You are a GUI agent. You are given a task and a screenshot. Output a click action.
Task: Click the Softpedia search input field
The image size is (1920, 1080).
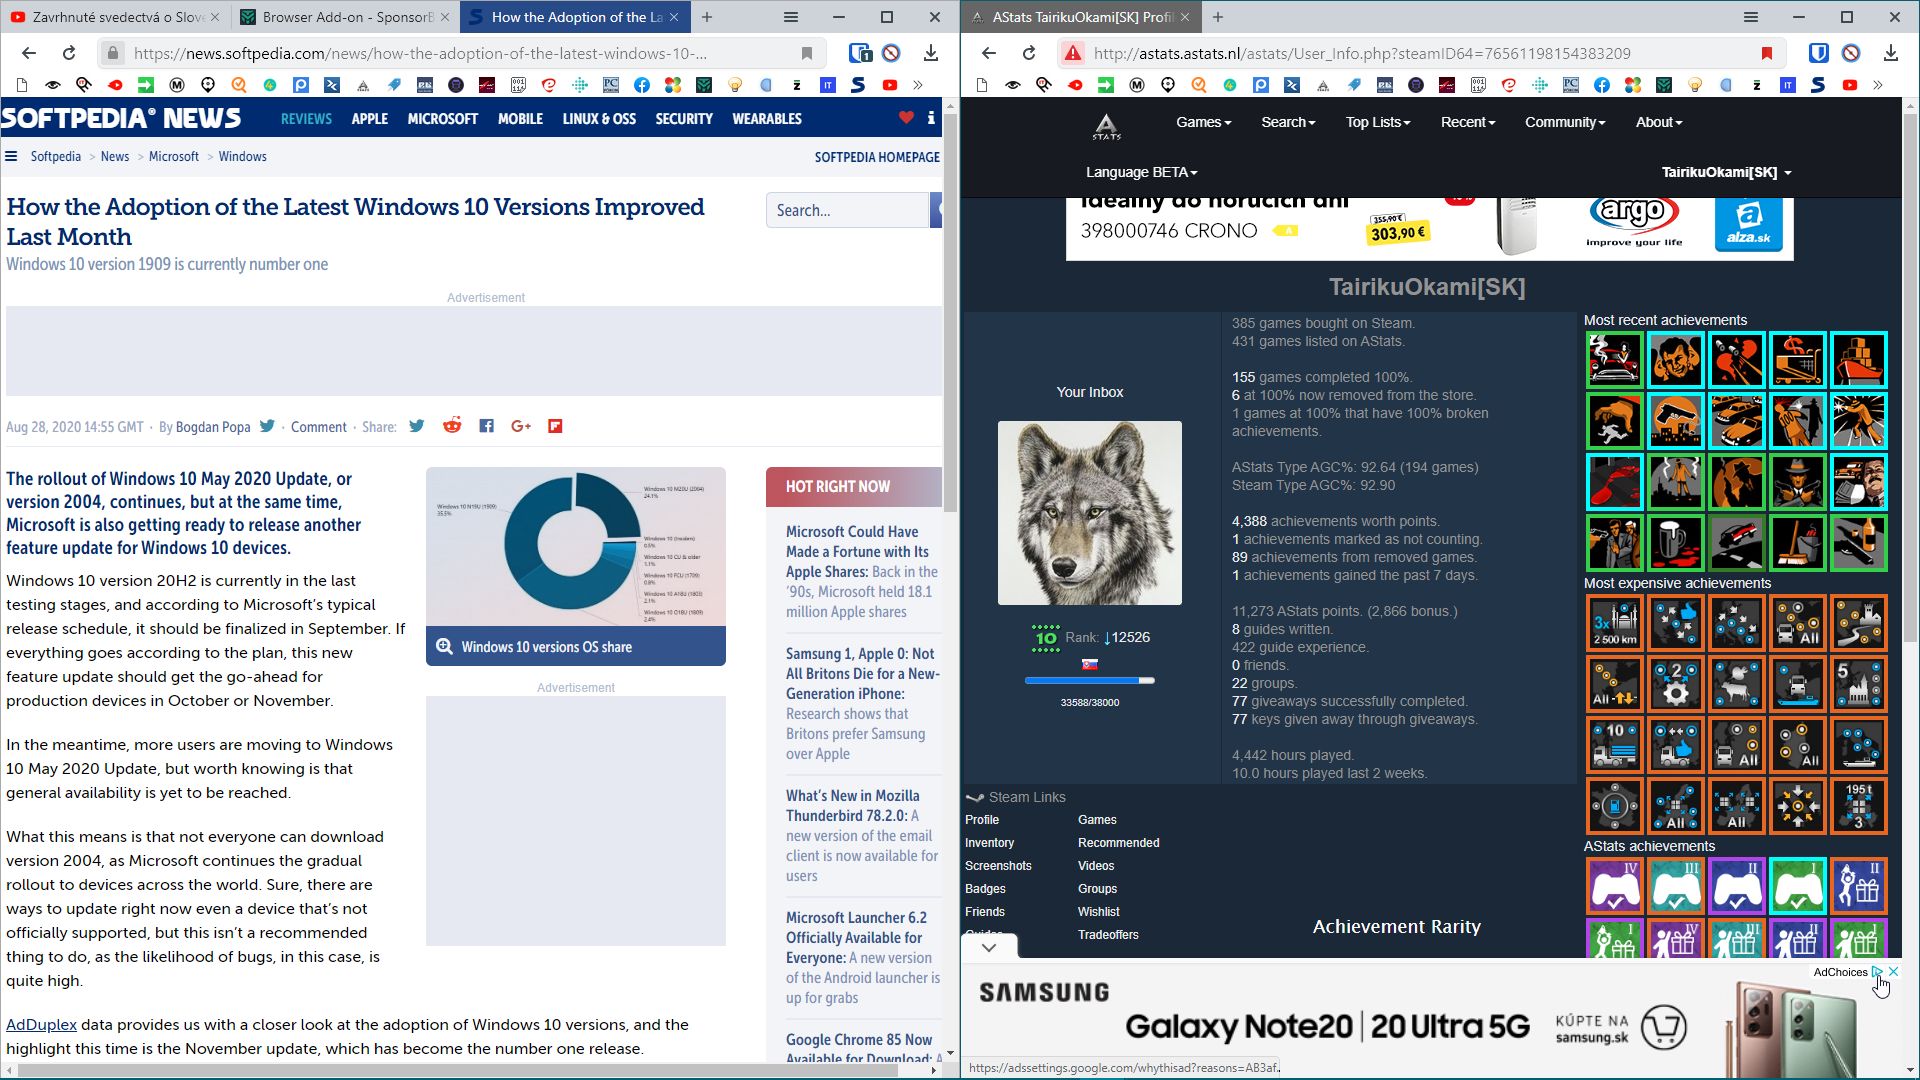point(847,210)
